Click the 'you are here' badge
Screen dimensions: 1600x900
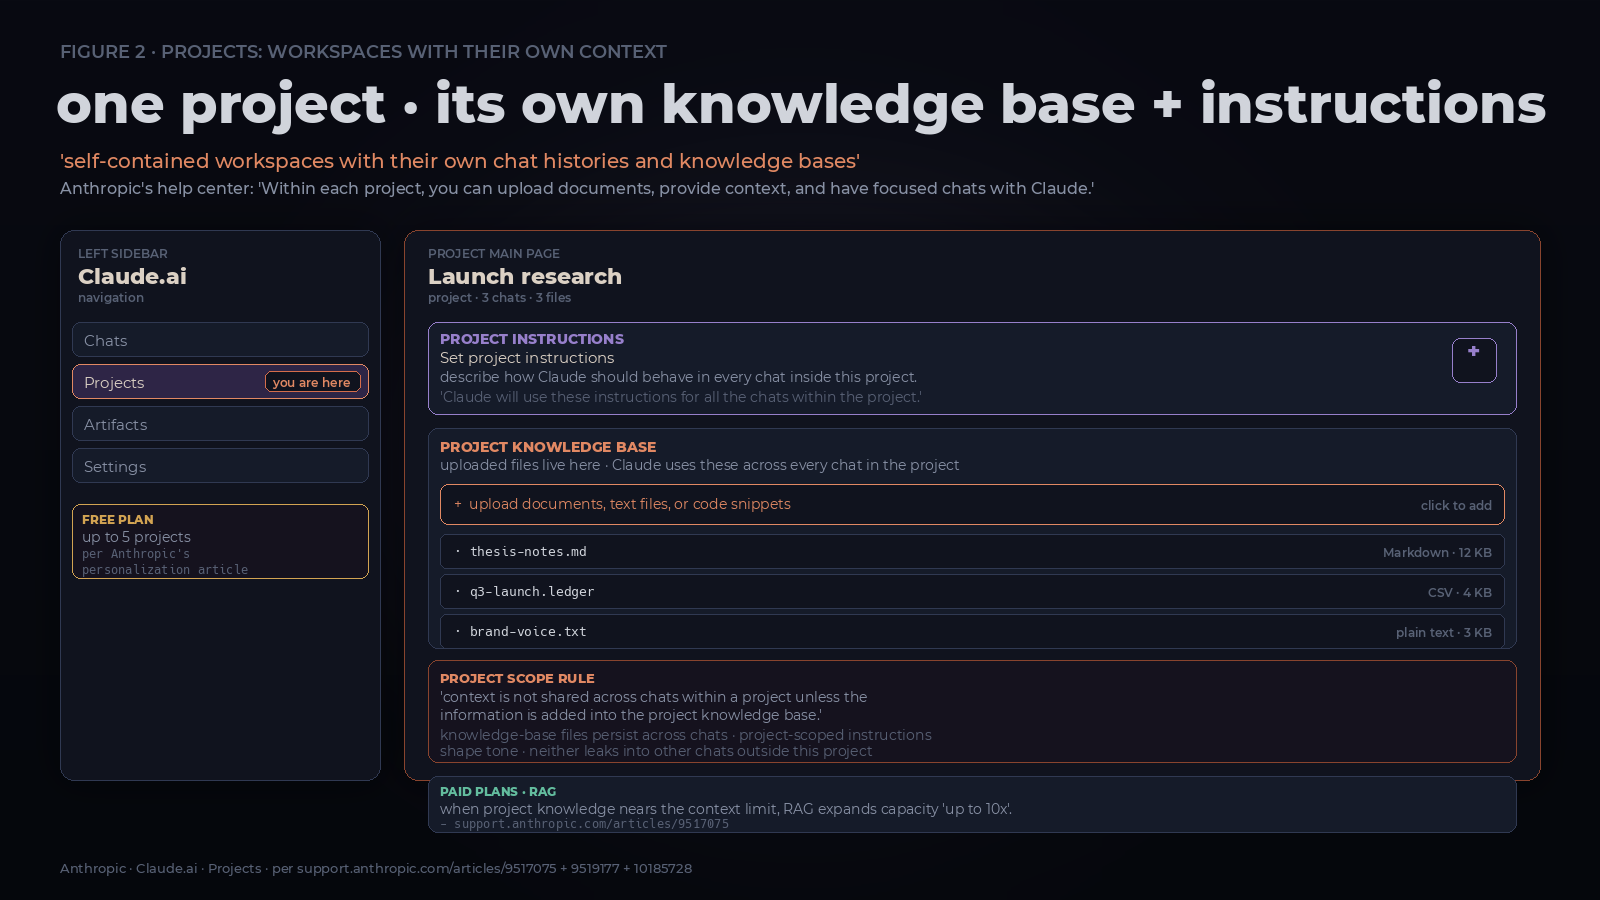click(312, 382)
